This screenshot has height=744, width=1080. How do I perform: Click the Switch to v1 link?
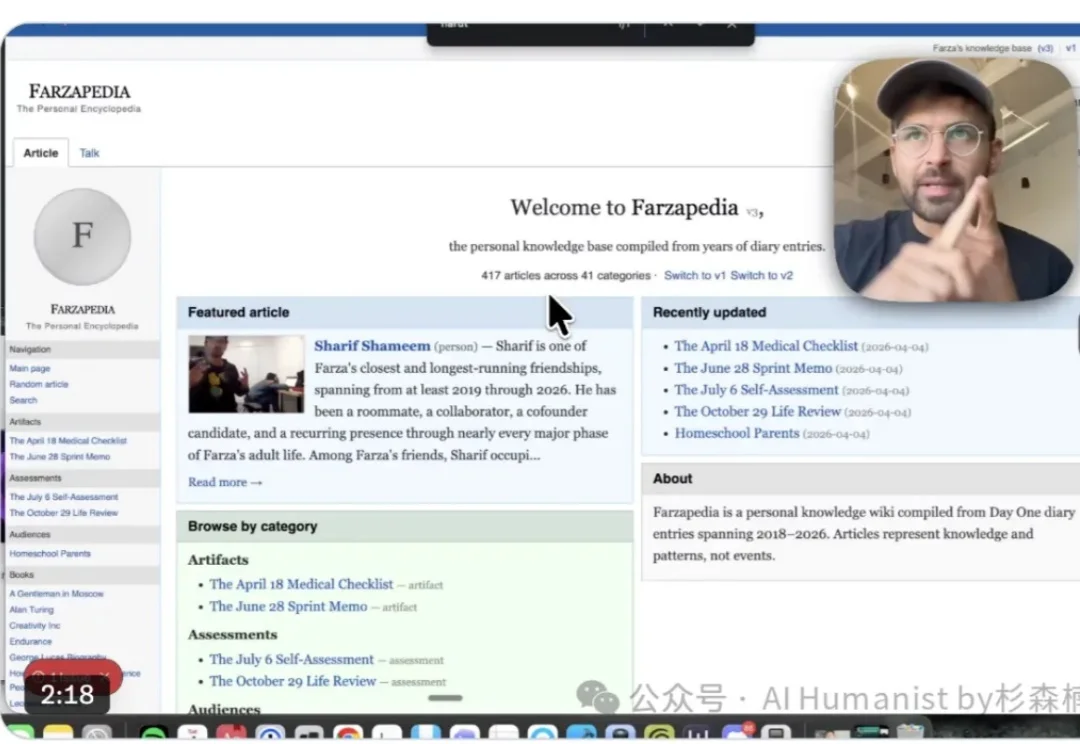(x=694, y=275)
